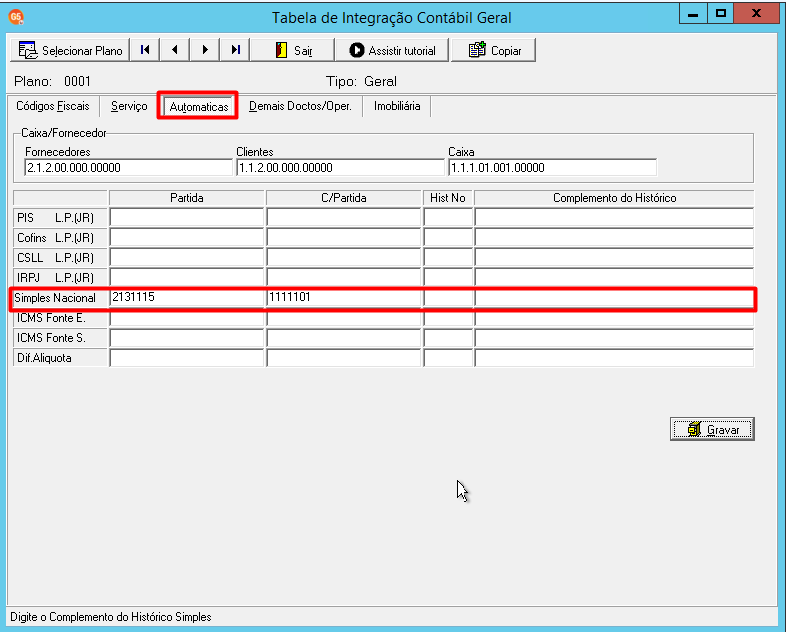The width and height of the screenshot is (786, 632).
Task: Click the Selecionar Plano button
Action: coord(70,50)
